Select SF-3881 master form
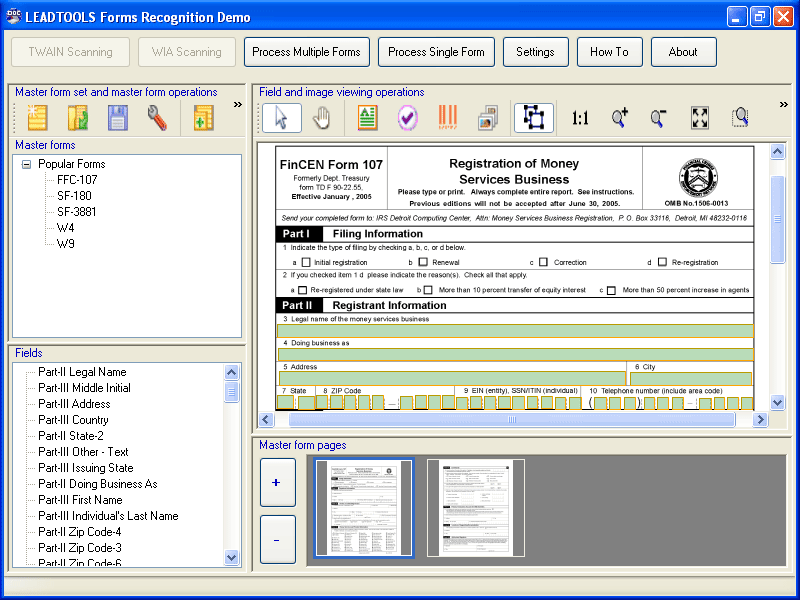Image resolution: width=800 pixels, height=600 pixels. pos(77,212)
